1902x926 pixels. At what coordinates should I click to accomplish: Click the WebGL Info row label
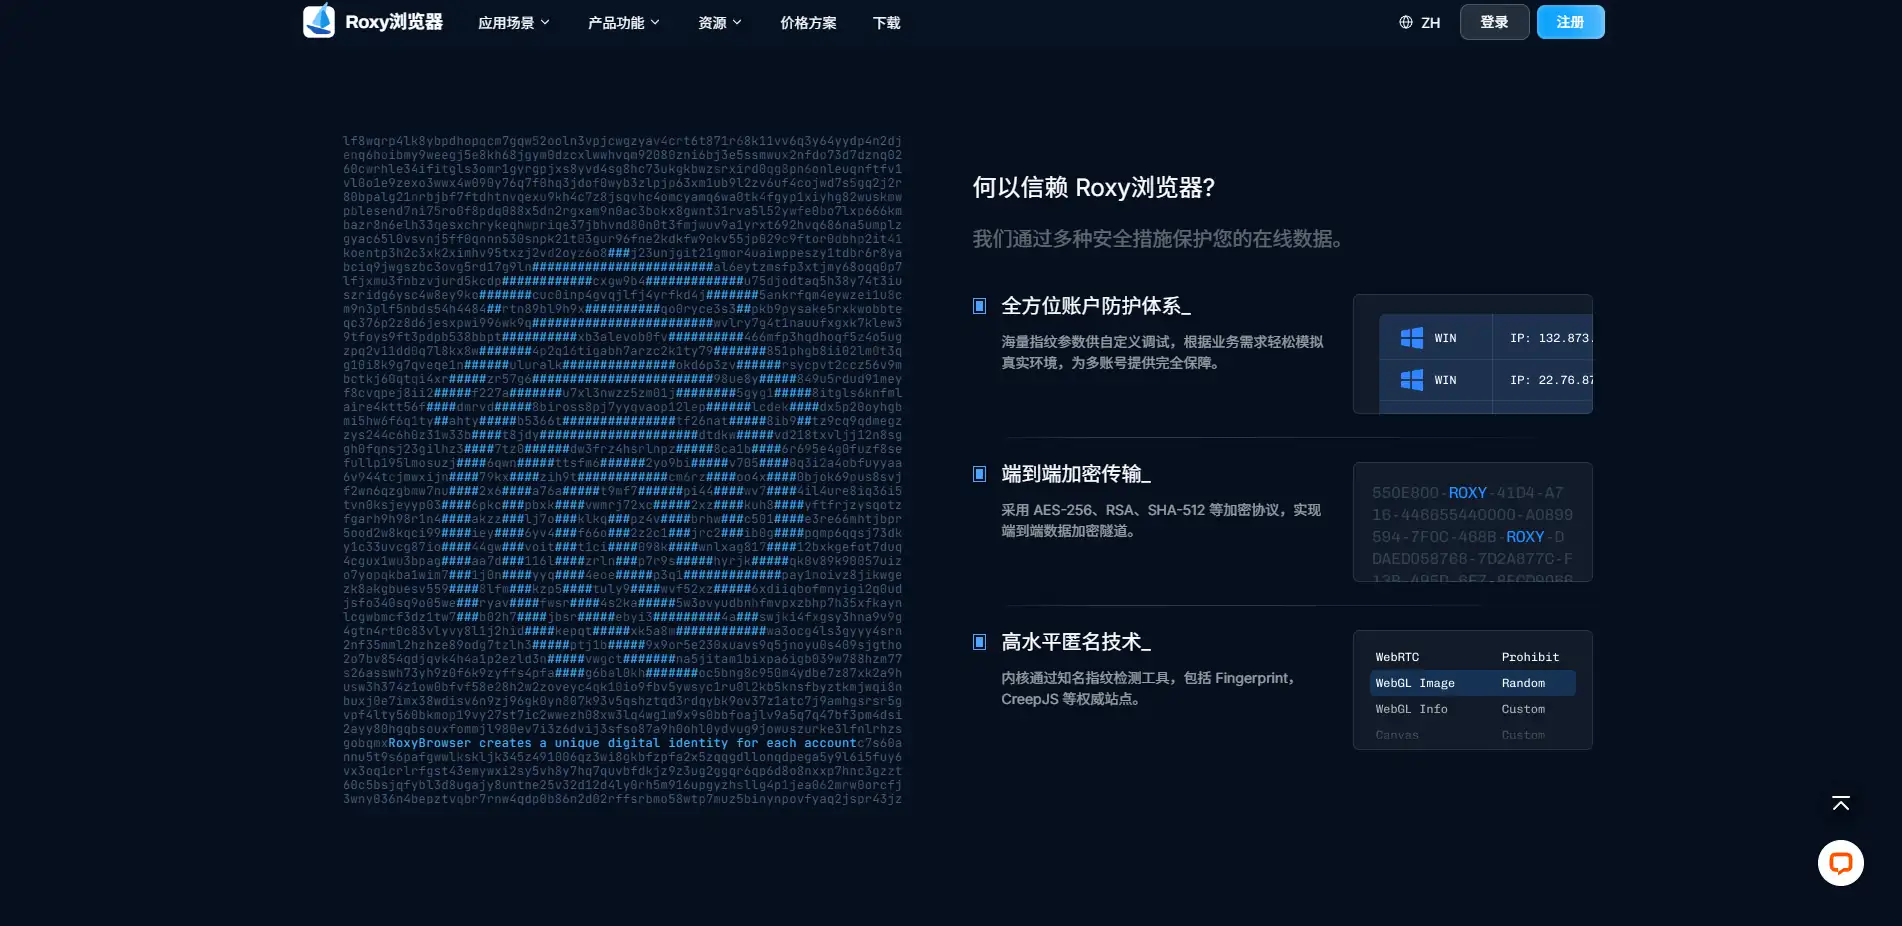[1411, 709]
